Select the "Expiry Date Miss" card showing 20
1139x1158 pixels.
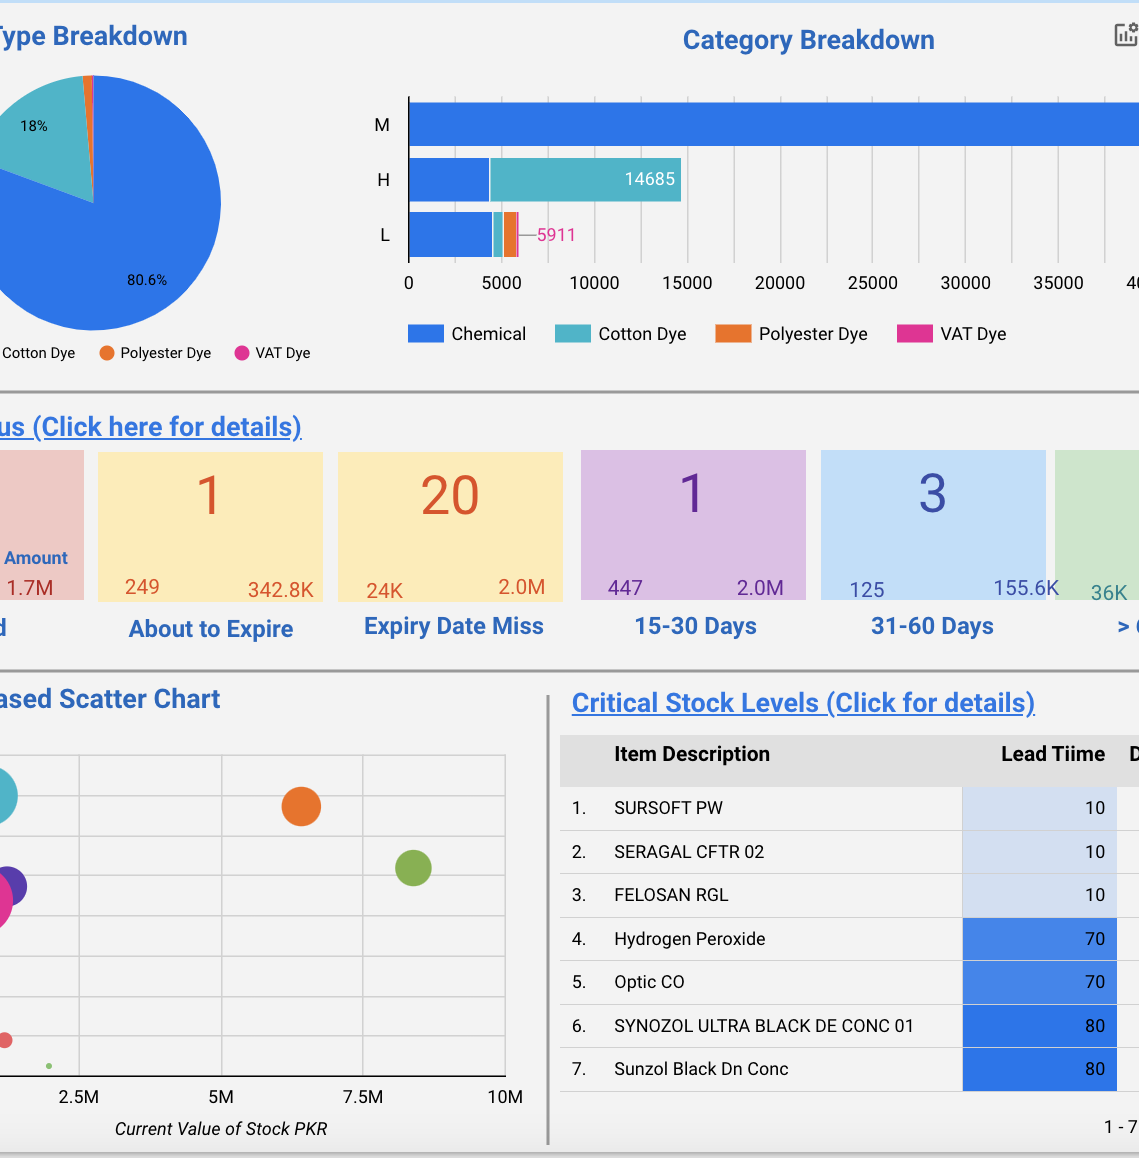[x=451, y=526]
